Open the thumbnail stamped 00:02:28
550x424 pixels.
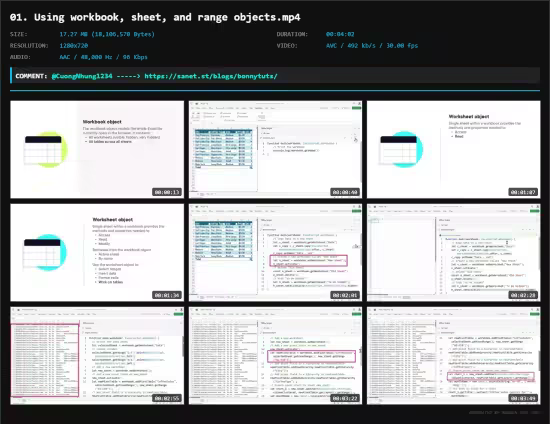tap(454, 253)
